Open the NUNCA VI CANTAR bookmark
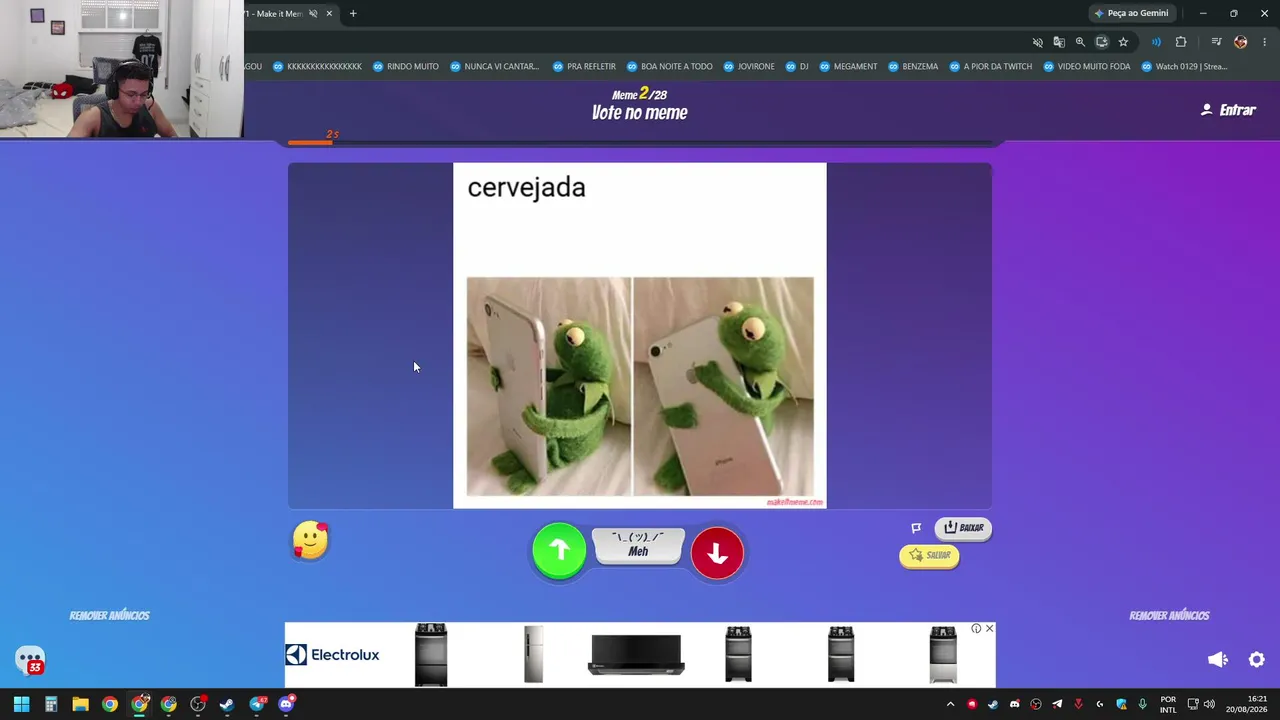Screen dimensions: 1280x720 (x=495, y=67)
